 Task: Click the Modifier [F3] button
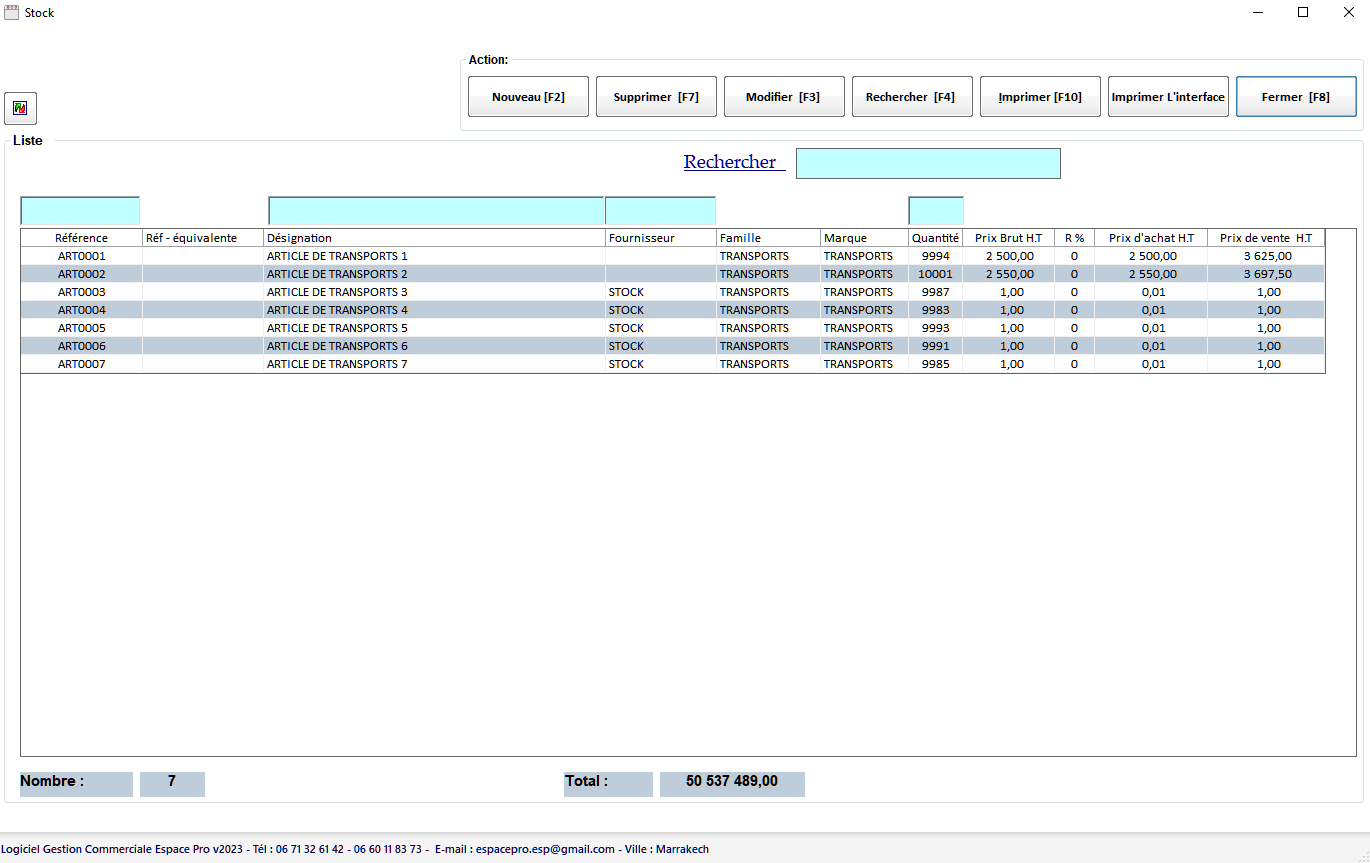point(784,97)
